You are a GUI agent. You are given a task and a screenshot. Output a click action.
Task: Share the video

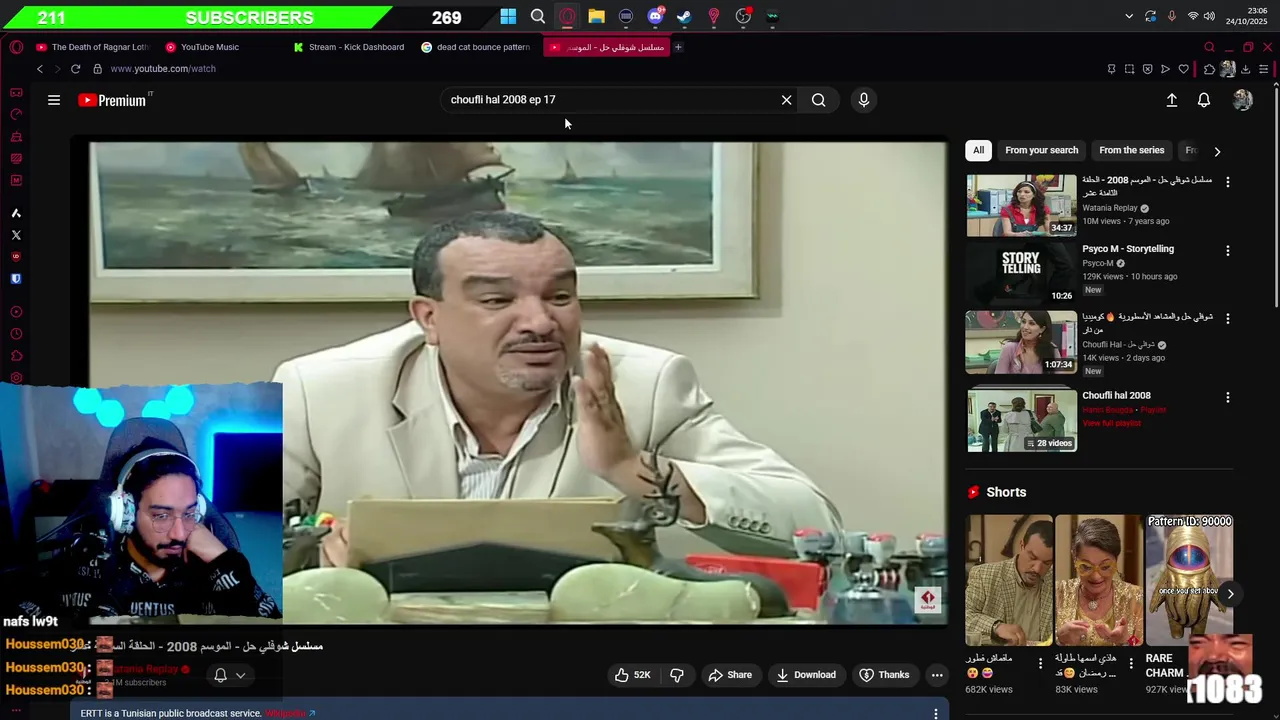tap(730, 675)
